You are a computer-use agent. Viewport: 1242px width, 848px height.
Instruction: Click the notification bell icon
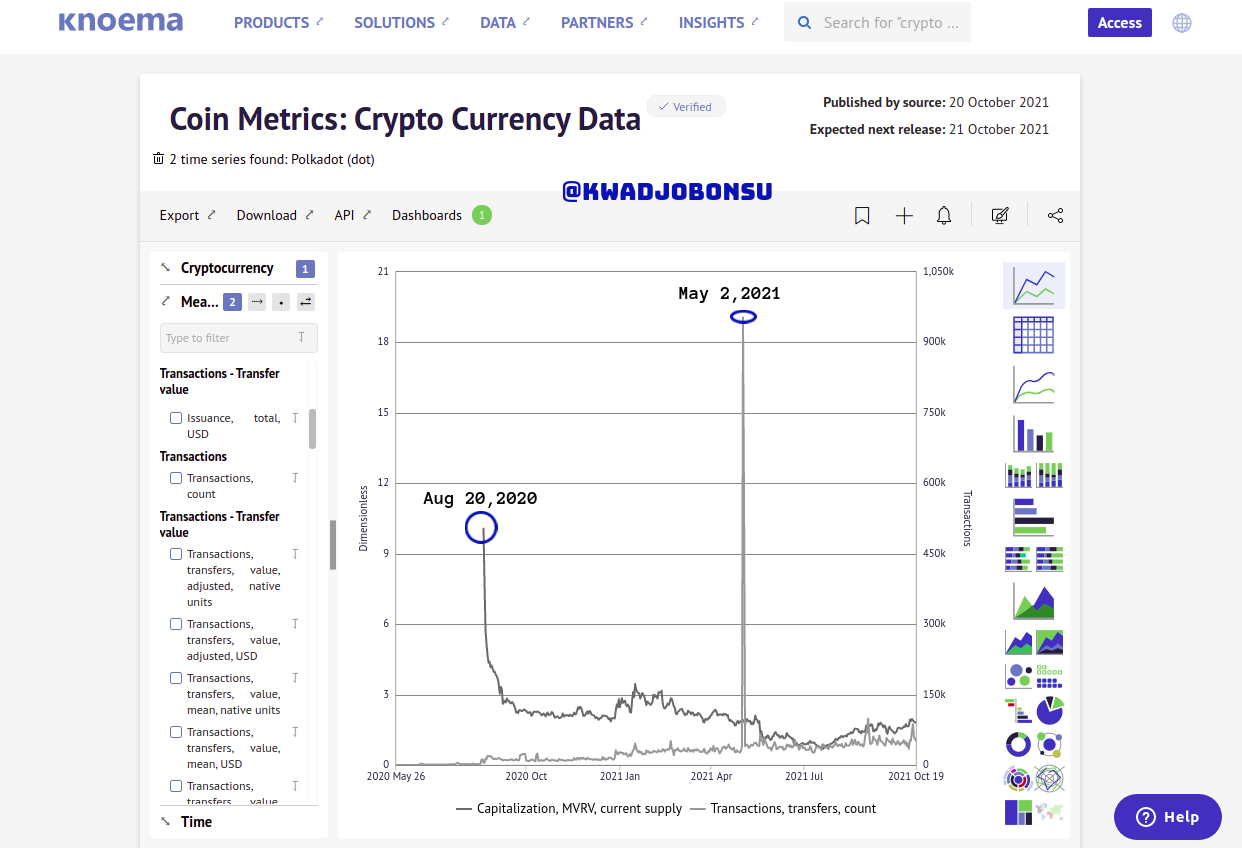pos(944,215)
